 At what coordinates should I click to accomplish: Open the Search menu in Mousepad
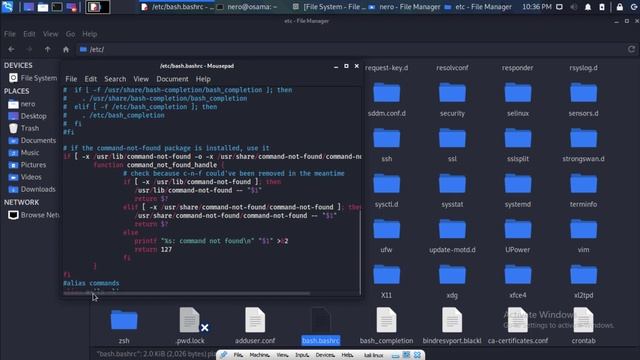[115, 79]
